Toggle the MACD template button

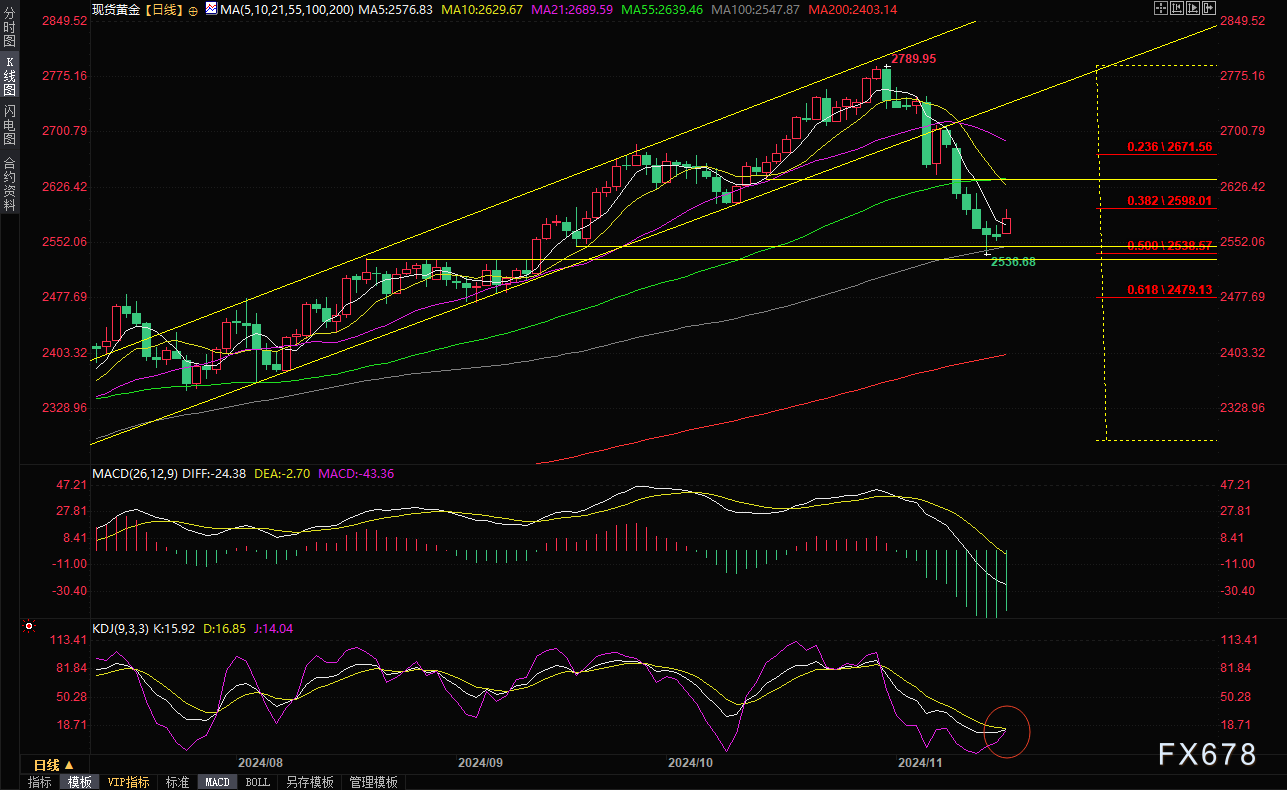pos(217,782)
